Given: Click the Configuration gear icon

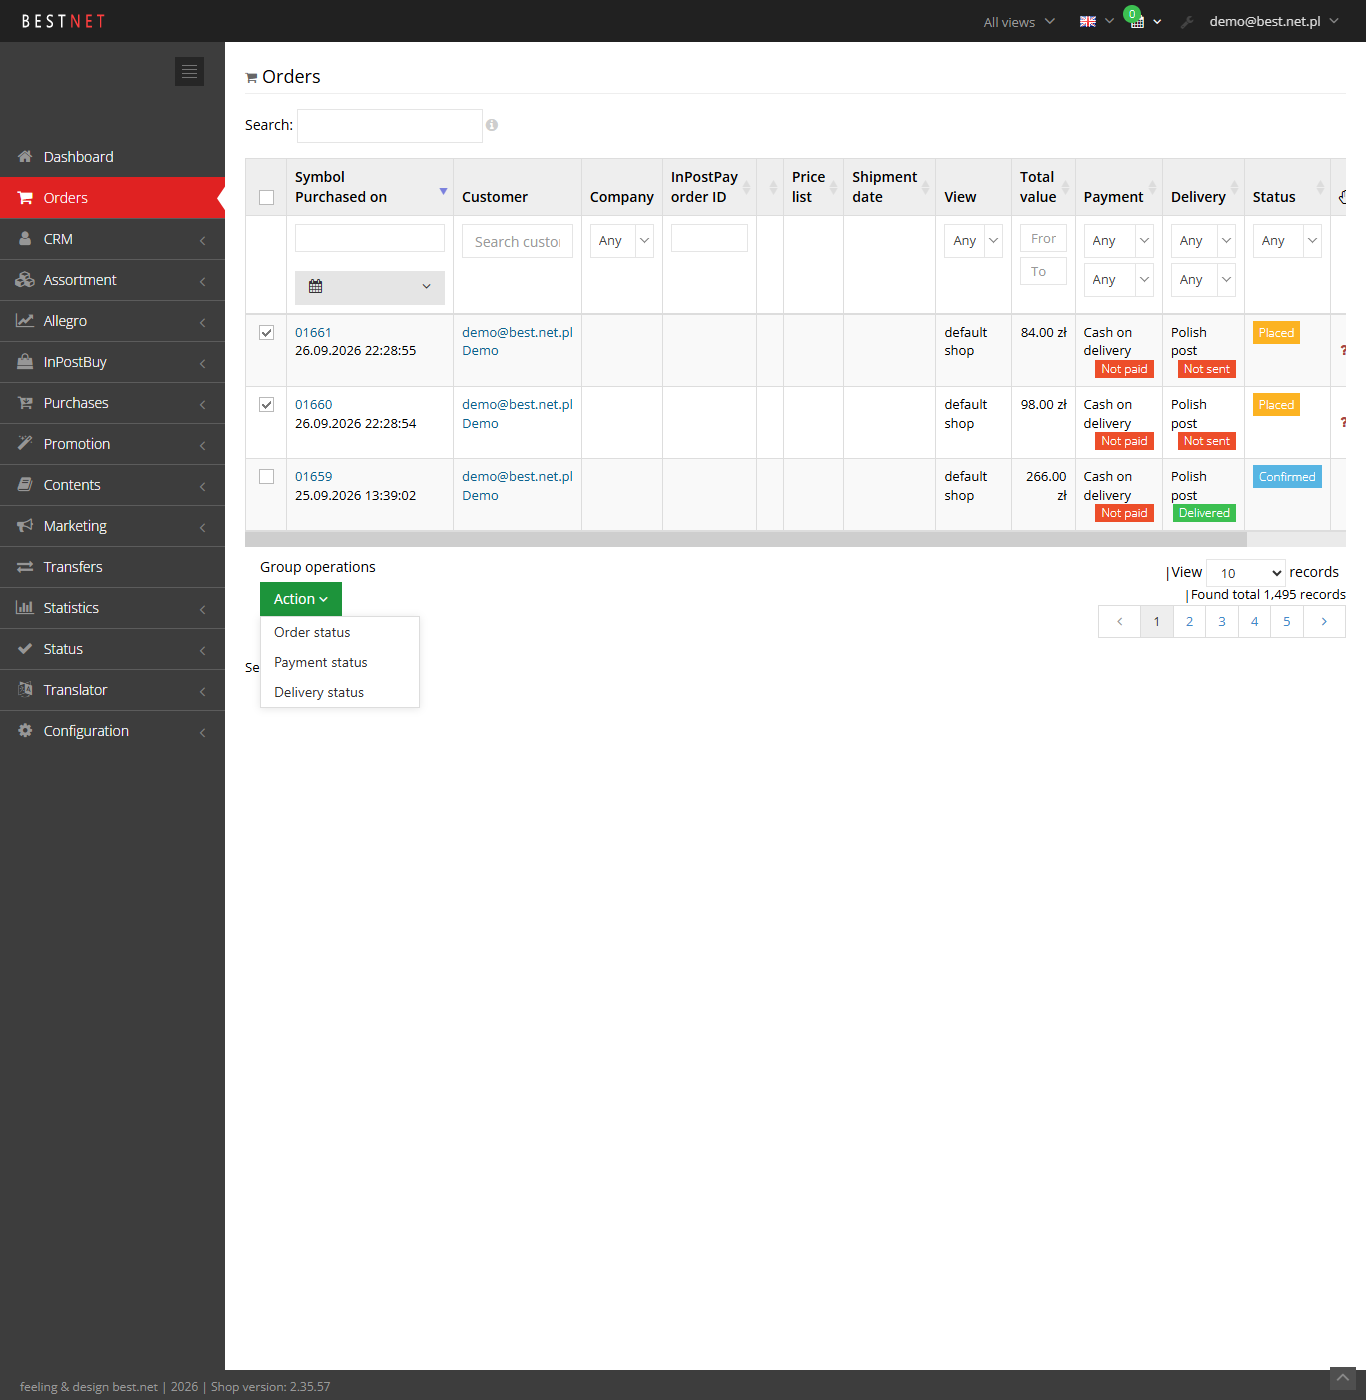Looking at the screenshot, I should pos(25,730).
